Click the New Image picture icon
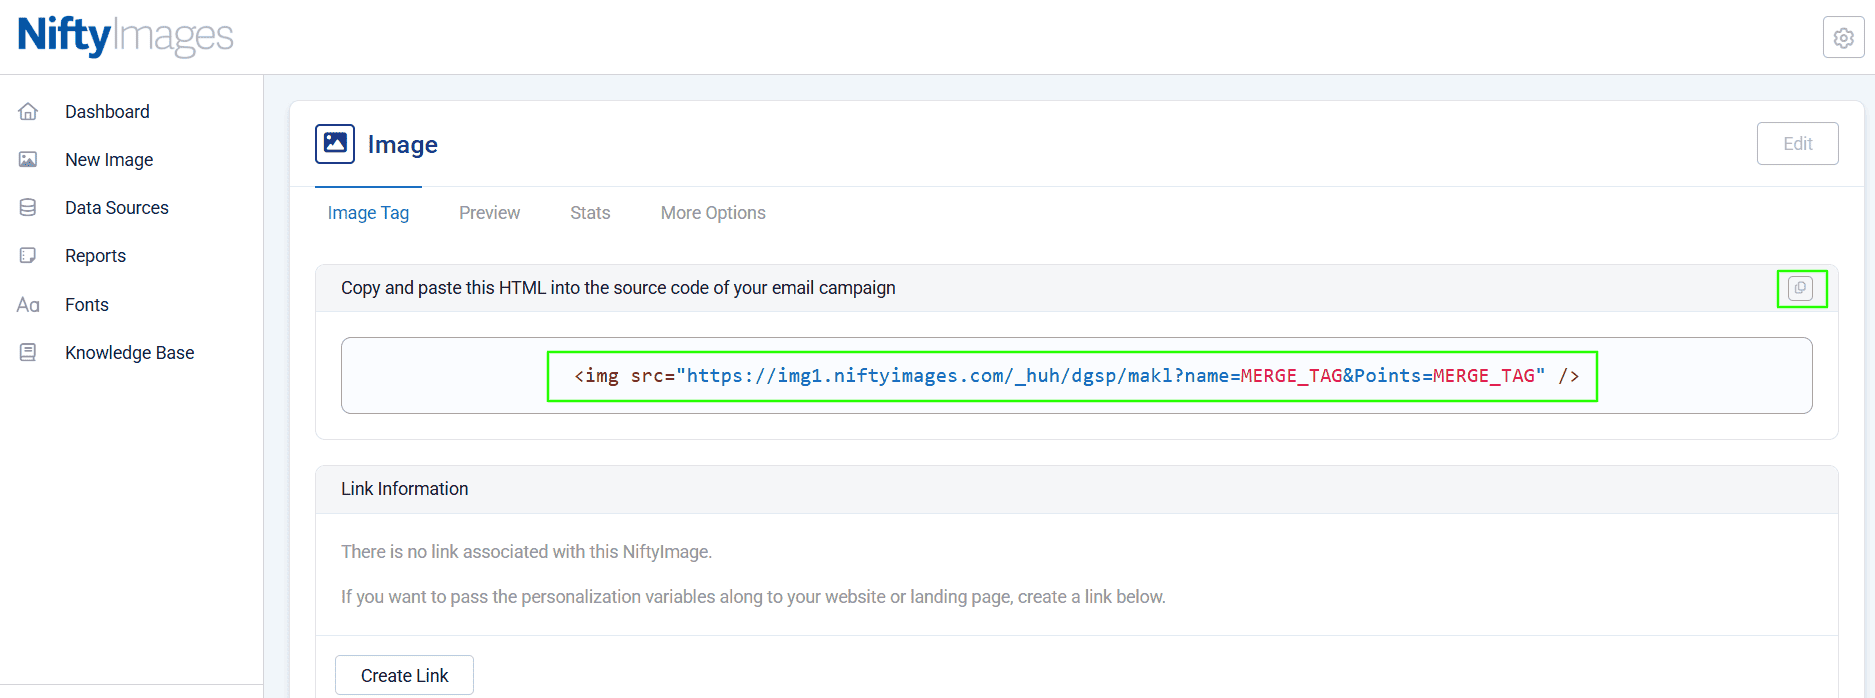 [28, 160]
